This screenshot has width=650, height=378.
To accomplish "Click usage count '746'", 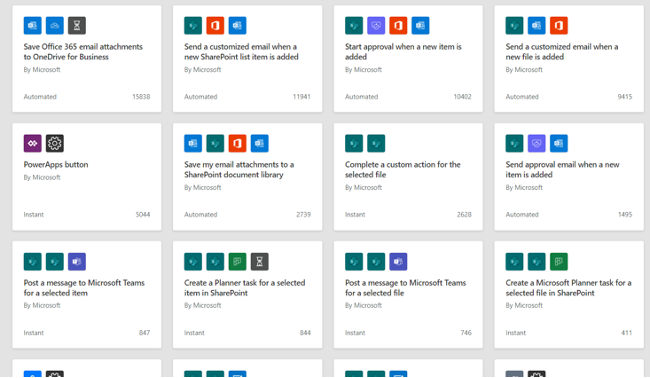I will point(466,333).
